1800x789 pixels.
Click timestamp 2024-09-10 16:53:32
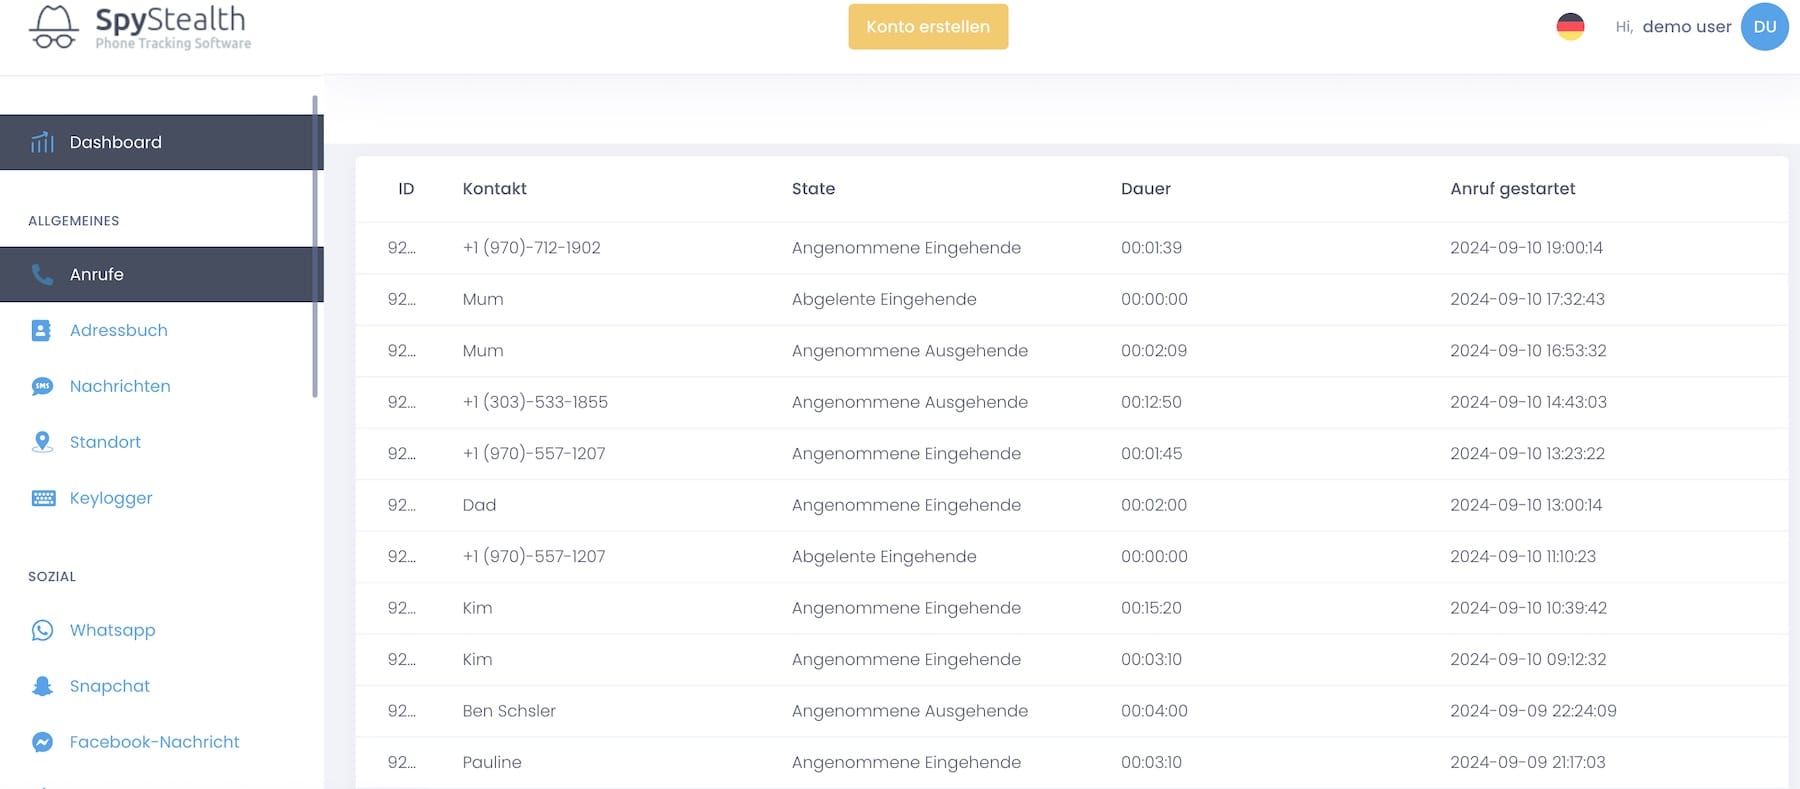(x=1528, y=351)
